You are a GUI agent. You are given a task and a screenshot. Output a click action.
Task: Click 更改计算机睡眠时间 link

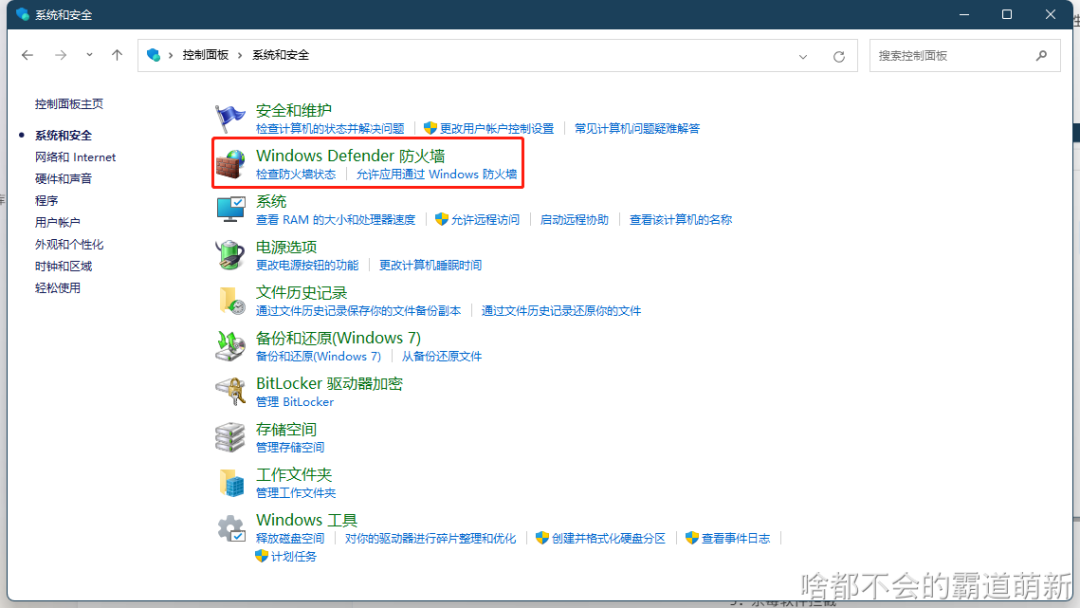430,265
